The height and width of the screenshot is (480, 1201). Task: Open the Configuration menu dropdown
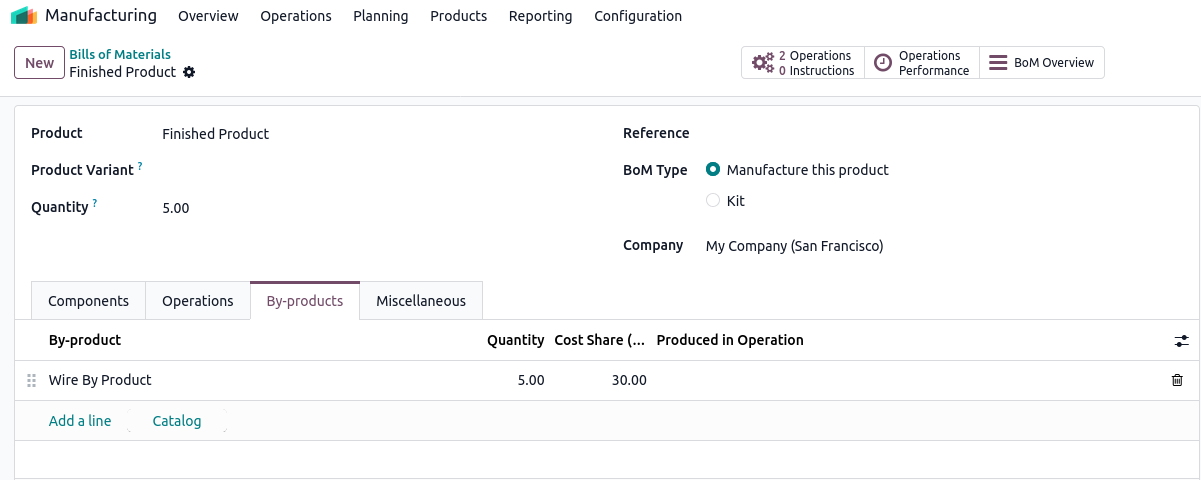[637, 16]
